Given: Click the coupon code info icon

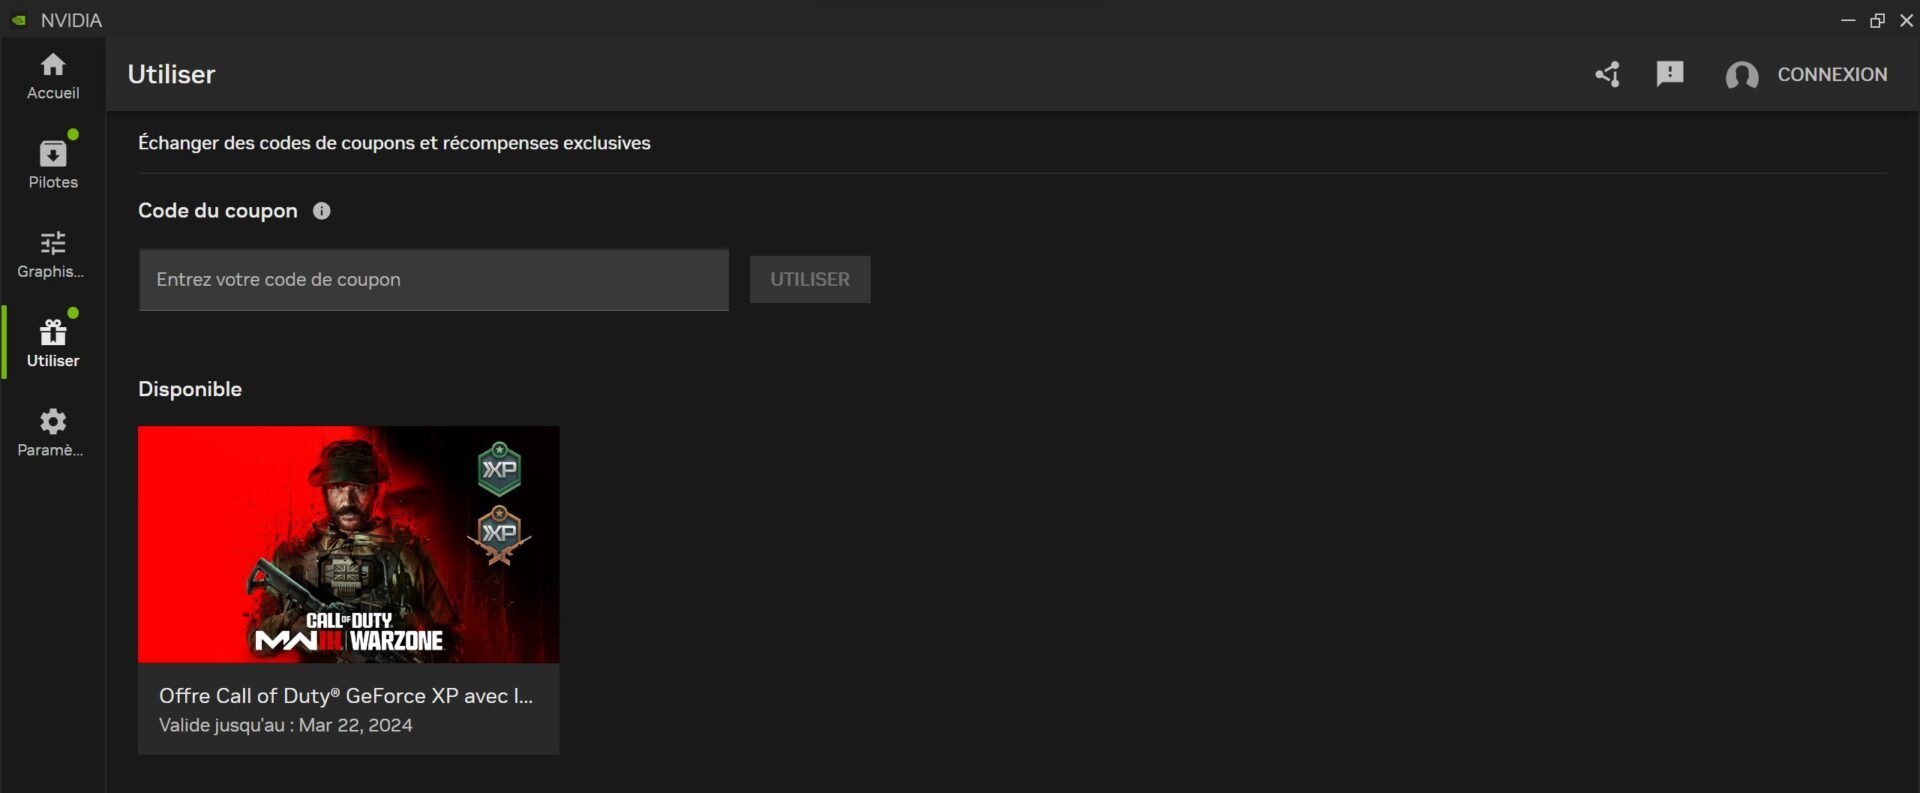Looking at the screenshot, I should 322,211.
